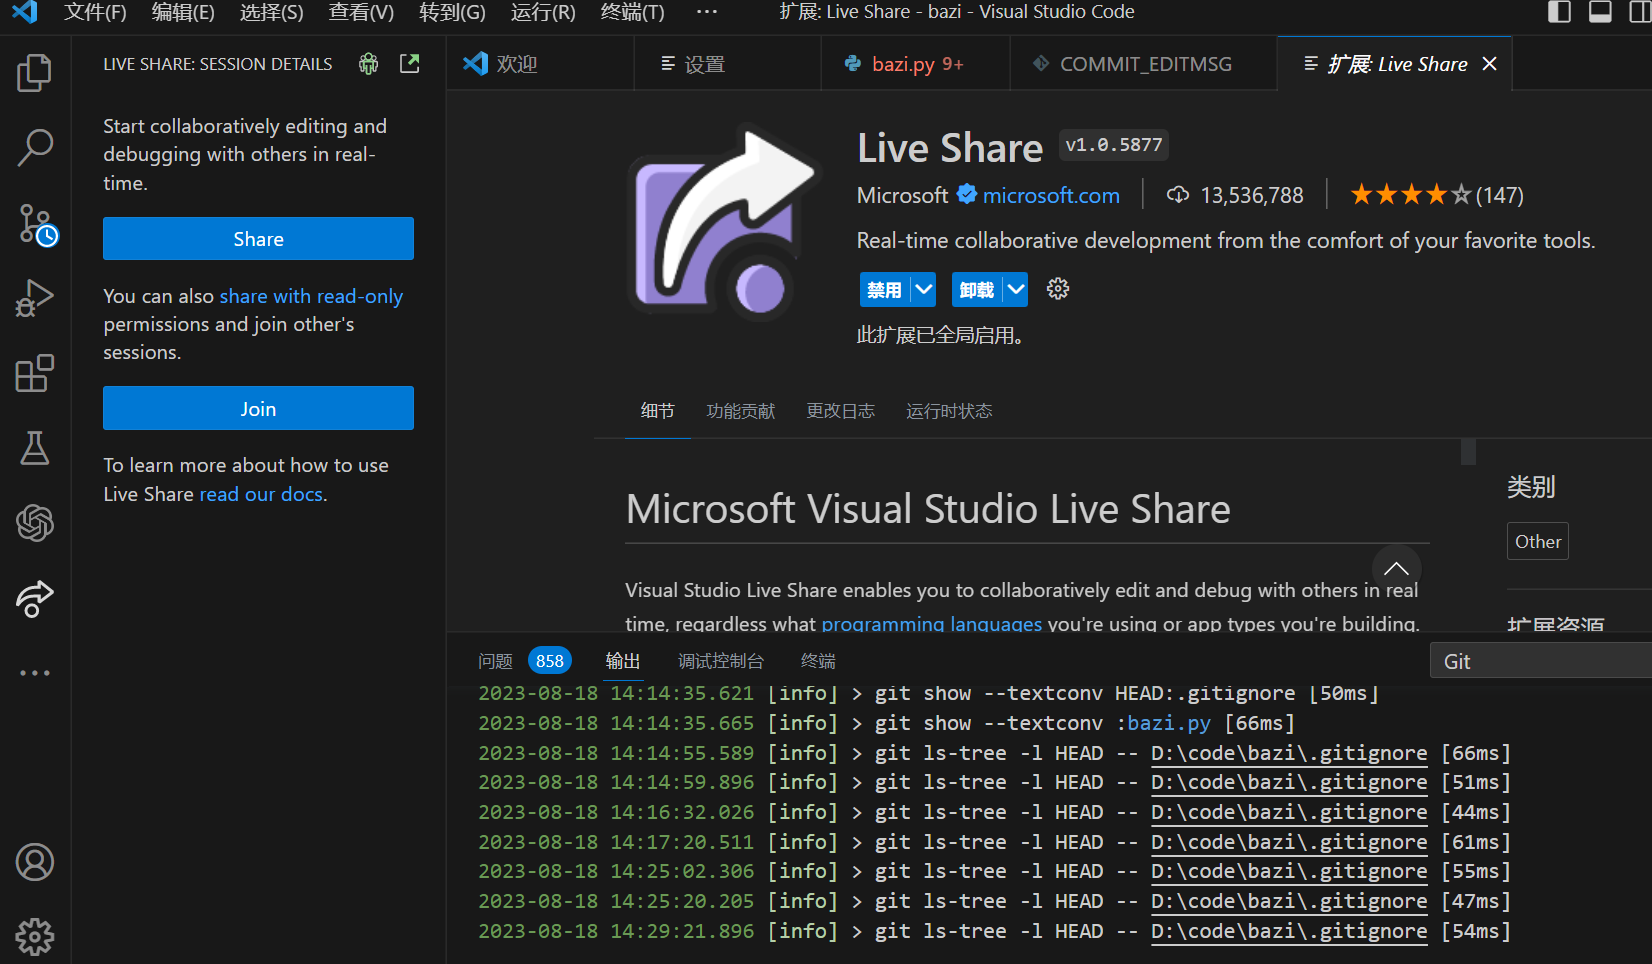Viewport: 1652px width, 964px height.
Task: Select the 细节 extension details tab
Action: click(x=657, y=411)
